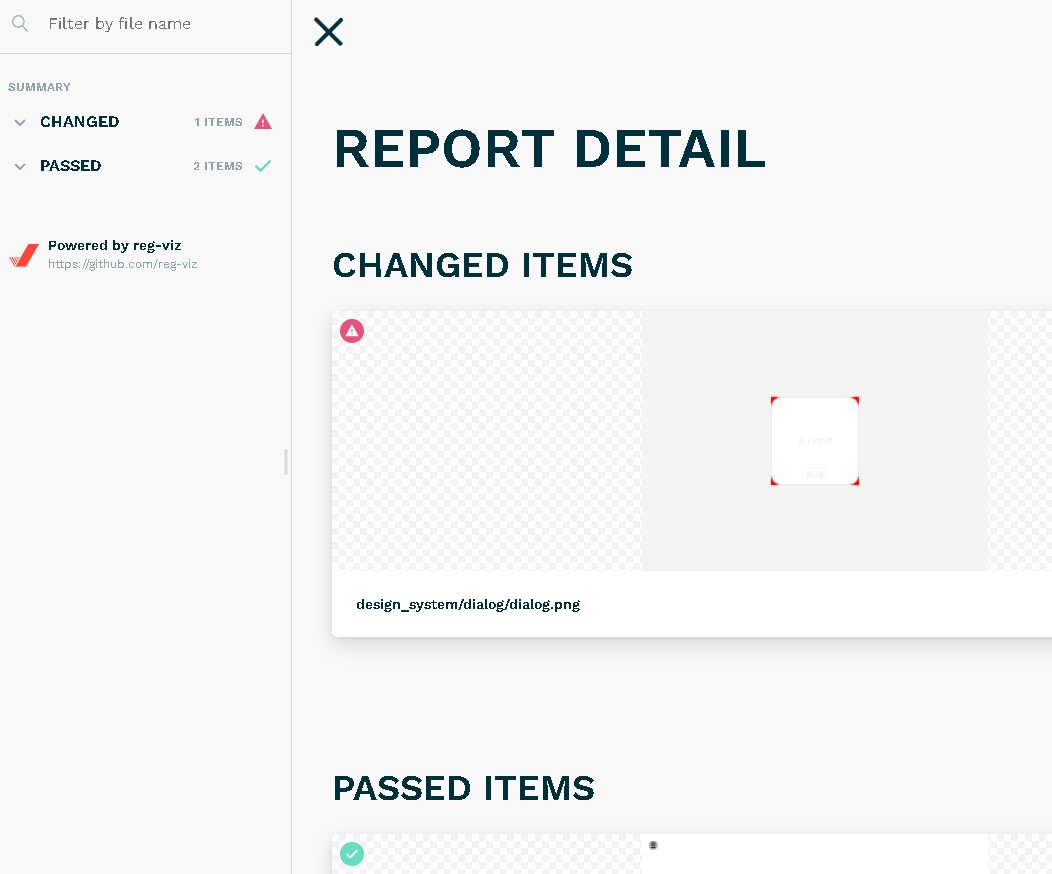Open the dialog.png diff thumbnail
Screen dimensions: 1052x874
click(814, 441)
